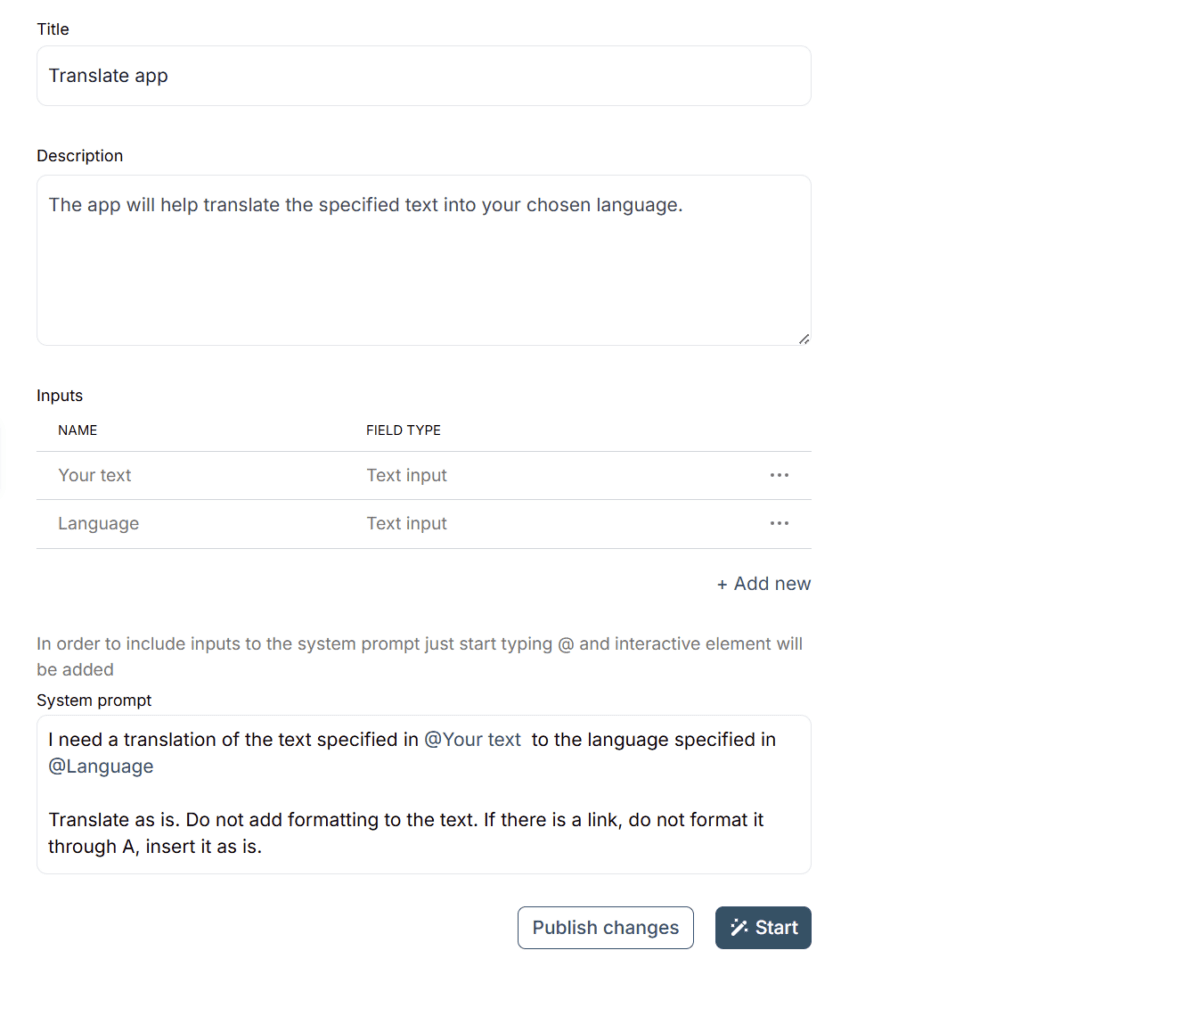Click the "Text input" type for Language row

[x=406, y=524]
